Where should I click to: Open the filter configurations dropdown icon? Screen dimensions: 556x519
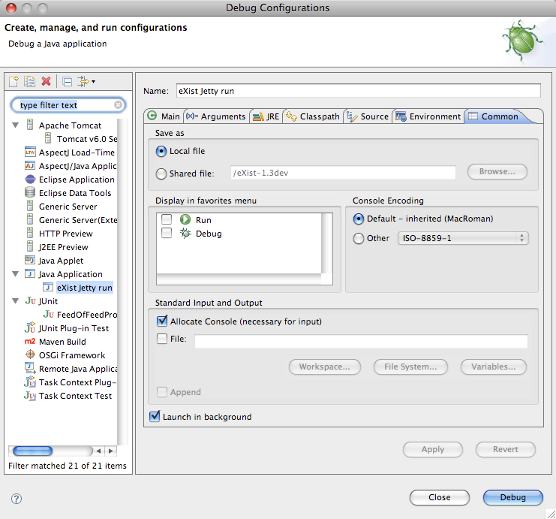[86, 82]
